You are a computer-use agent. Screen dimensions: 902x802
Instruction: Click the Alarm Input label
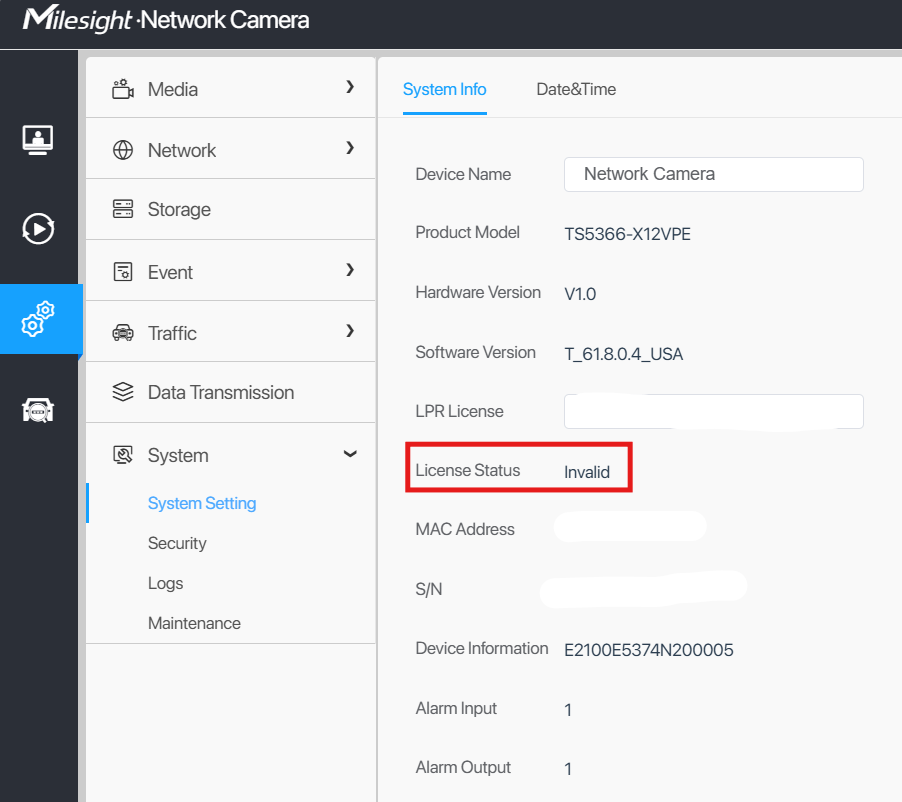[456, 708]
